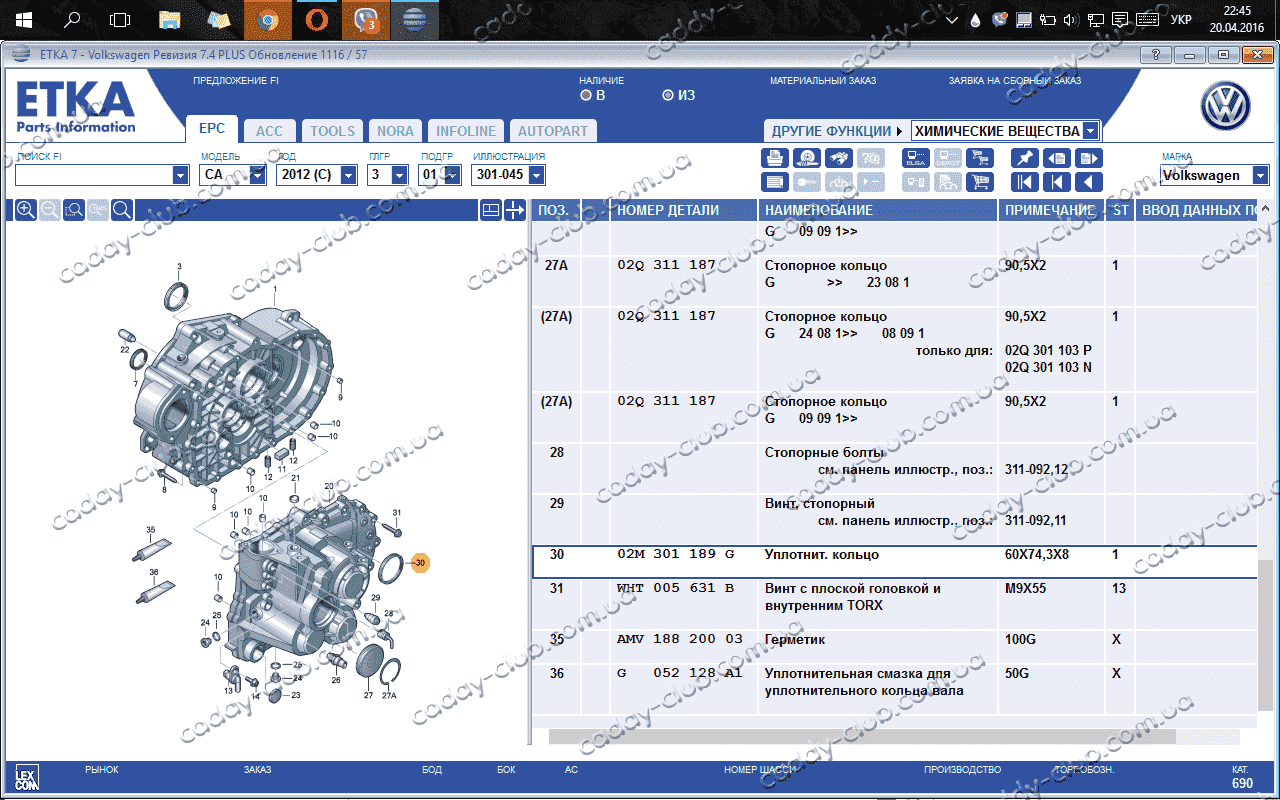Open the Иллюстрация 301-045 dropdown

pos(536,175)
